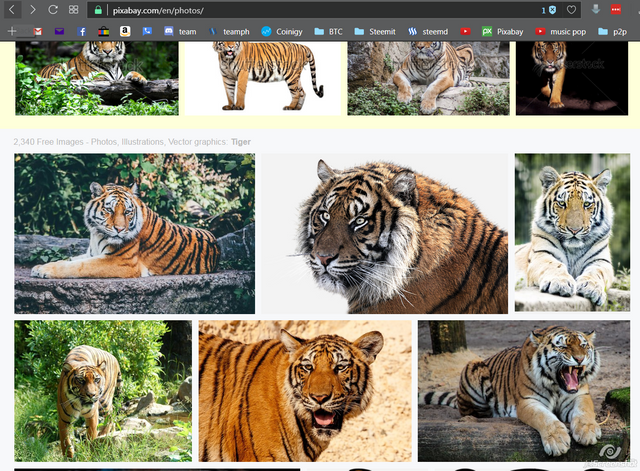Open the Coinigy bookmark
The height and width of the screenshot is (471, 640).
(280, 31)
